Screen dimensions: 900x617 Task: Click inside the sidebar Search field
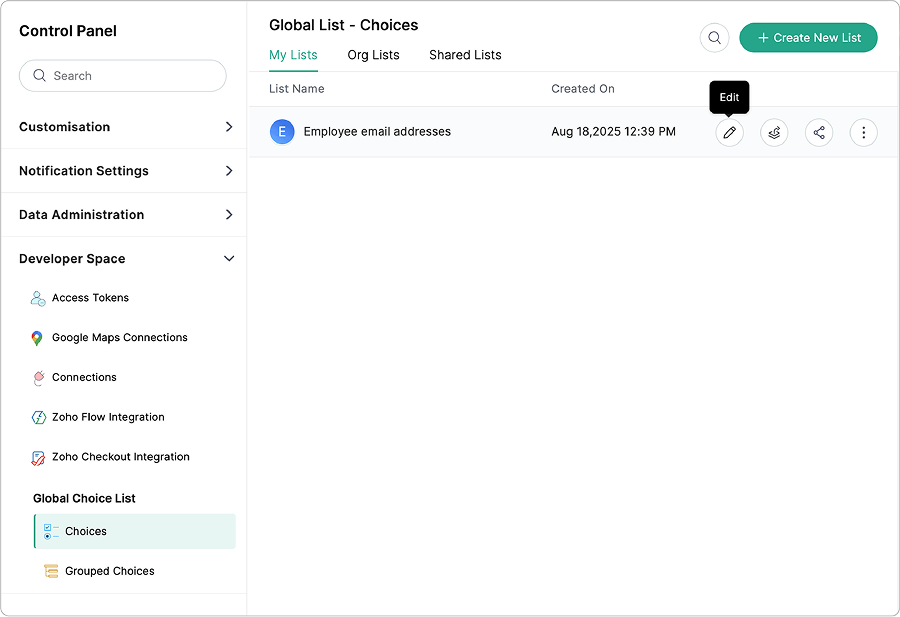123,75
